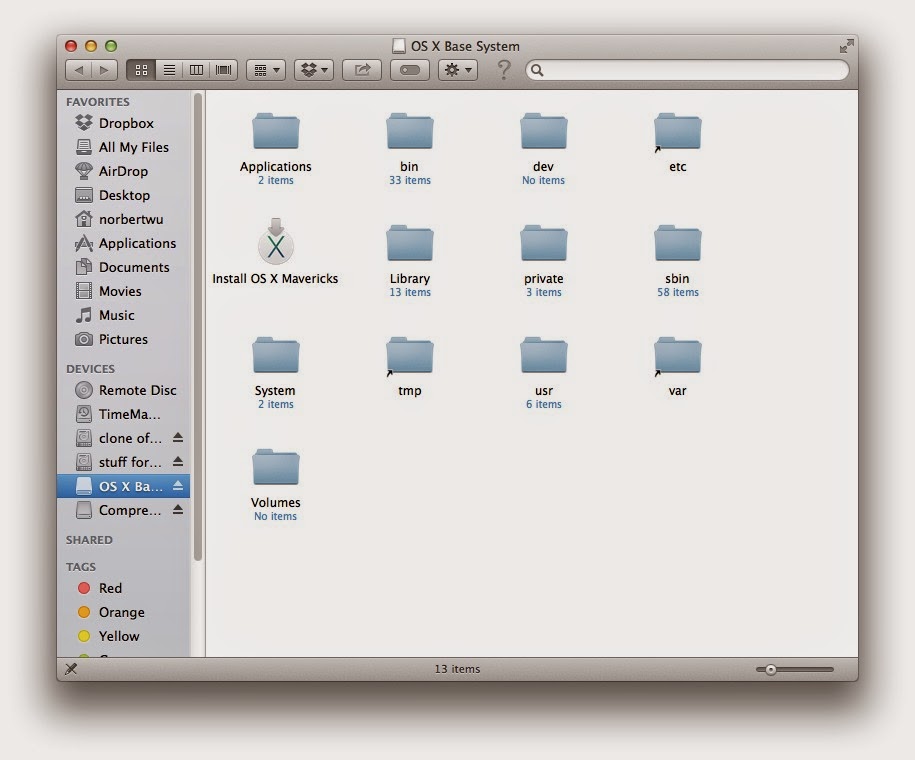The width and height of the screenshot is (915, 760).
Task: Select Applications in the sidebar favorites
Action: tap(126, 243)
